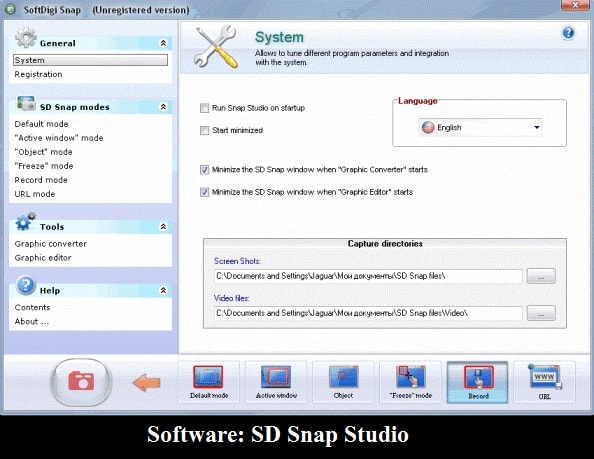Close the SoftDigi Snap window
Image resolution: width=594 pixels, height=459 pixels.
[x=576, y=5]
